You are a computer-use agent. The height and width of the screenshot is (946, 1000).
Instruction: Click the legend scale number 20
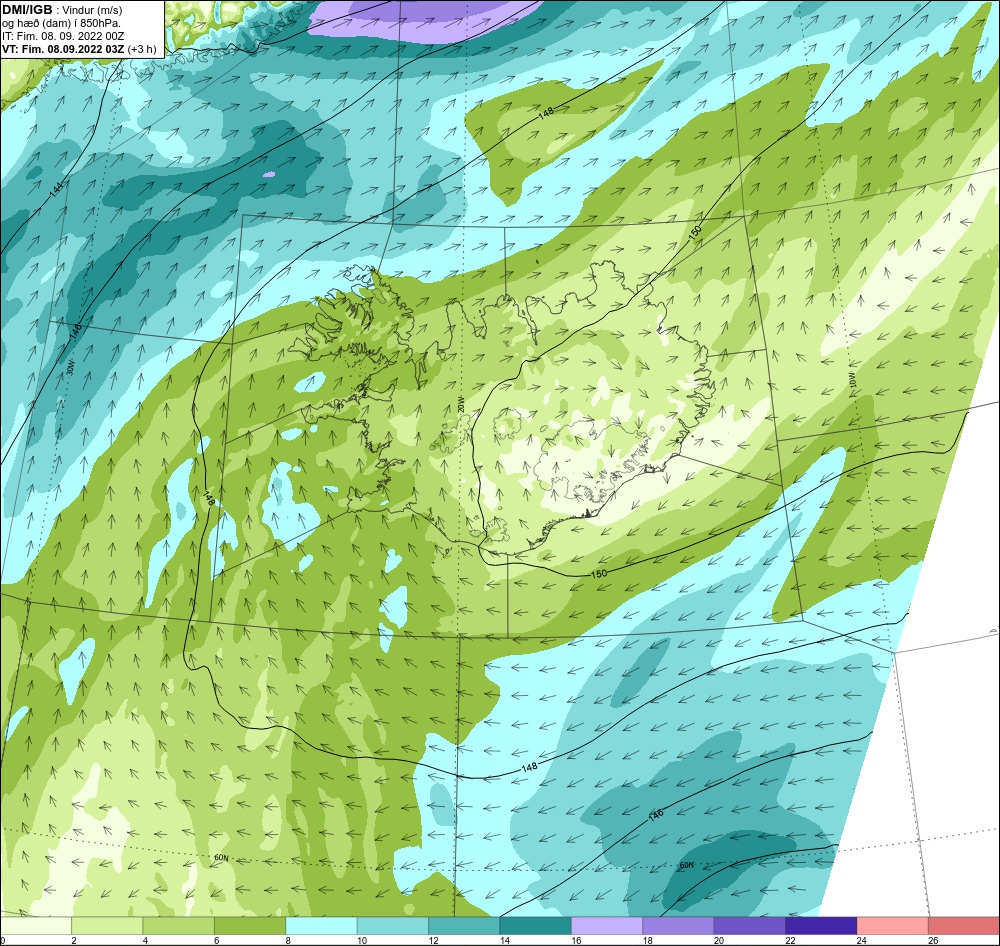click(719, 940)
